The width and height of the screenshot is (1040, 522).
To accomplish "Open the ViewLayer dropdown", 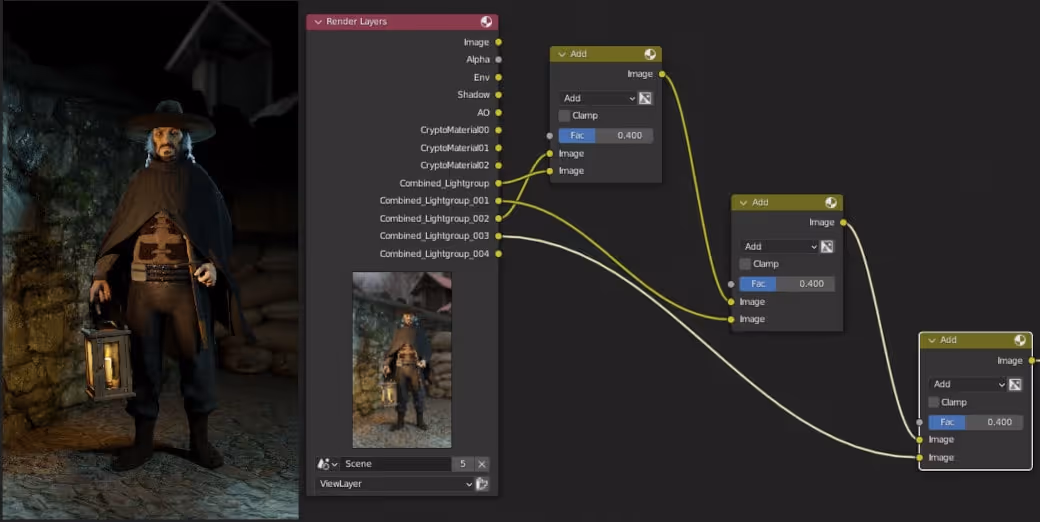I will pyautogui.click(x=395, y=484).
